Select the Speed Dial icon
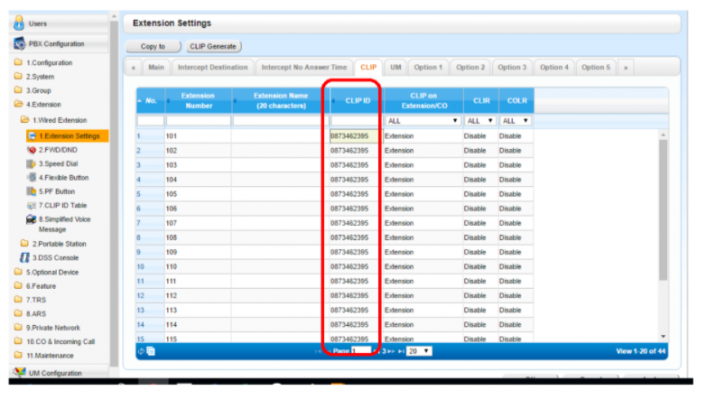716x400 pixels. 31,163
